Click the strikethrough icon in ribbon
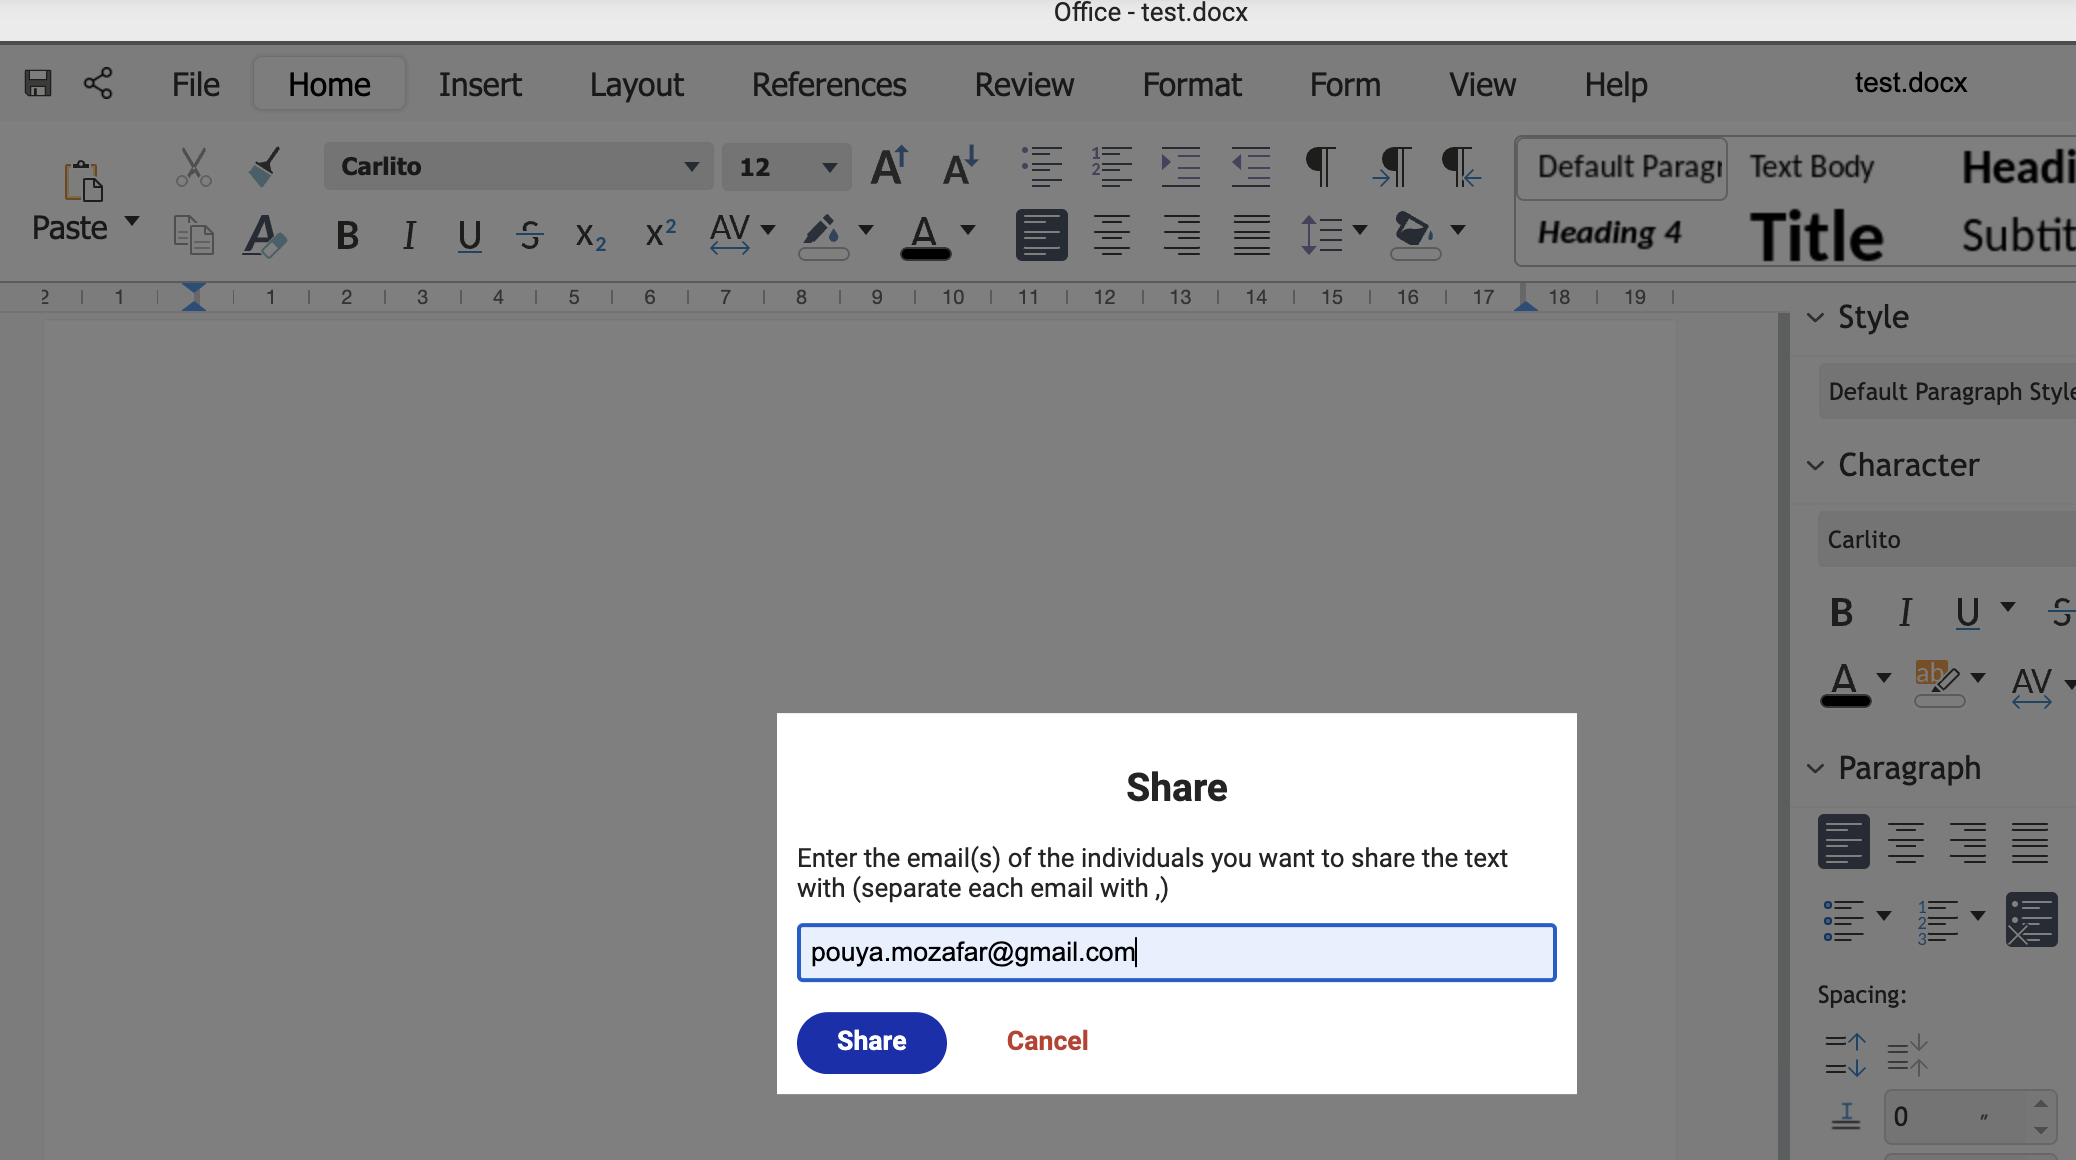Viewport: 2076px width, 1160px height. [x=530, y=236]
